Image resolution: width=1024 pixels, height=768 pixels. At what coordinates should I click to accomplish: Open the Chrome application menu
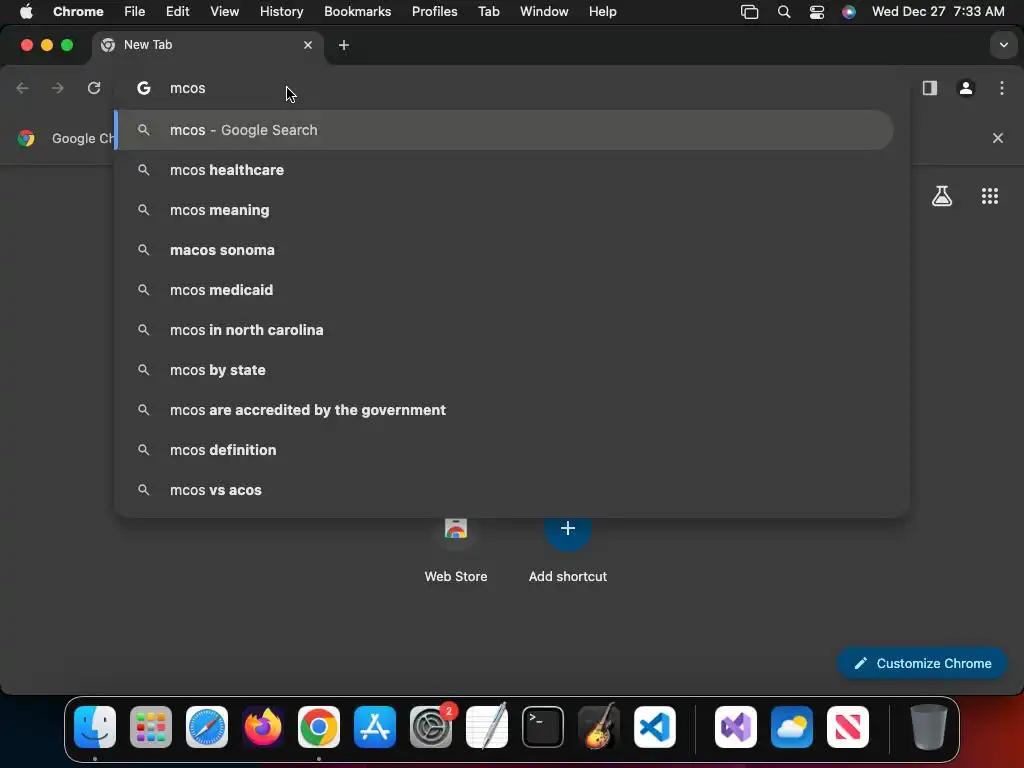click(78, 12)
